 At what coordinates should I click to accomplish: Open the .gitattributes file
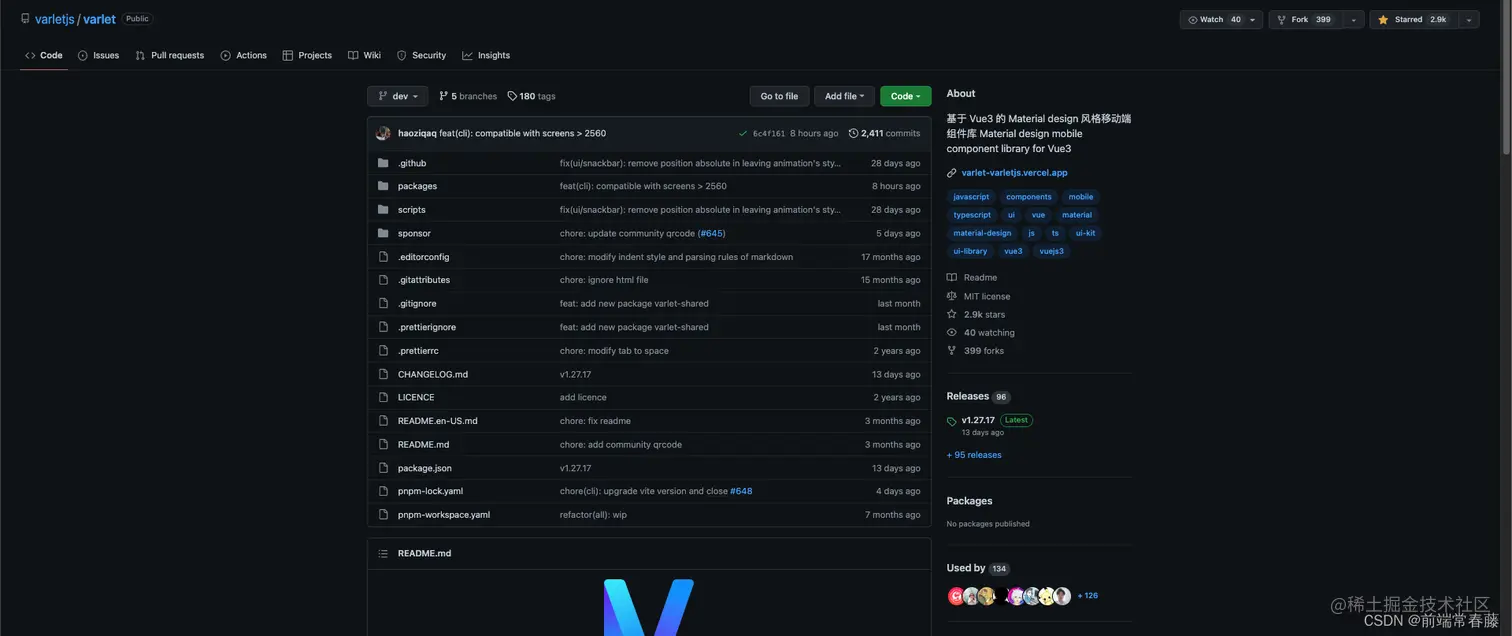pyautogui.click(x=424, y=280)
